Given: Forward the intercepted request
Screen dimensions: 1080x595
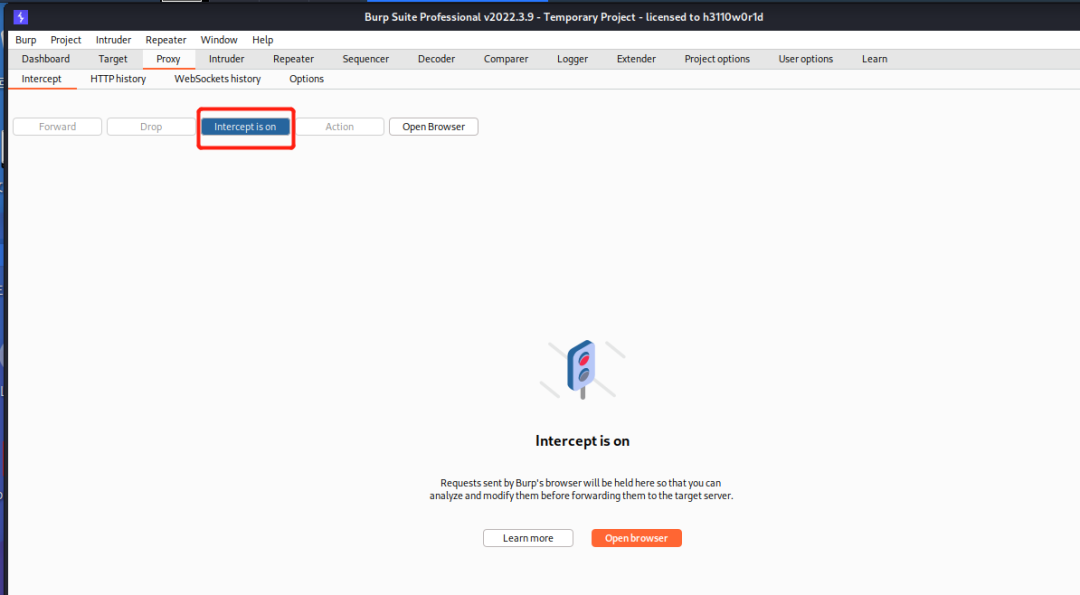Looking at the screenshot, I should click(56, 126).
